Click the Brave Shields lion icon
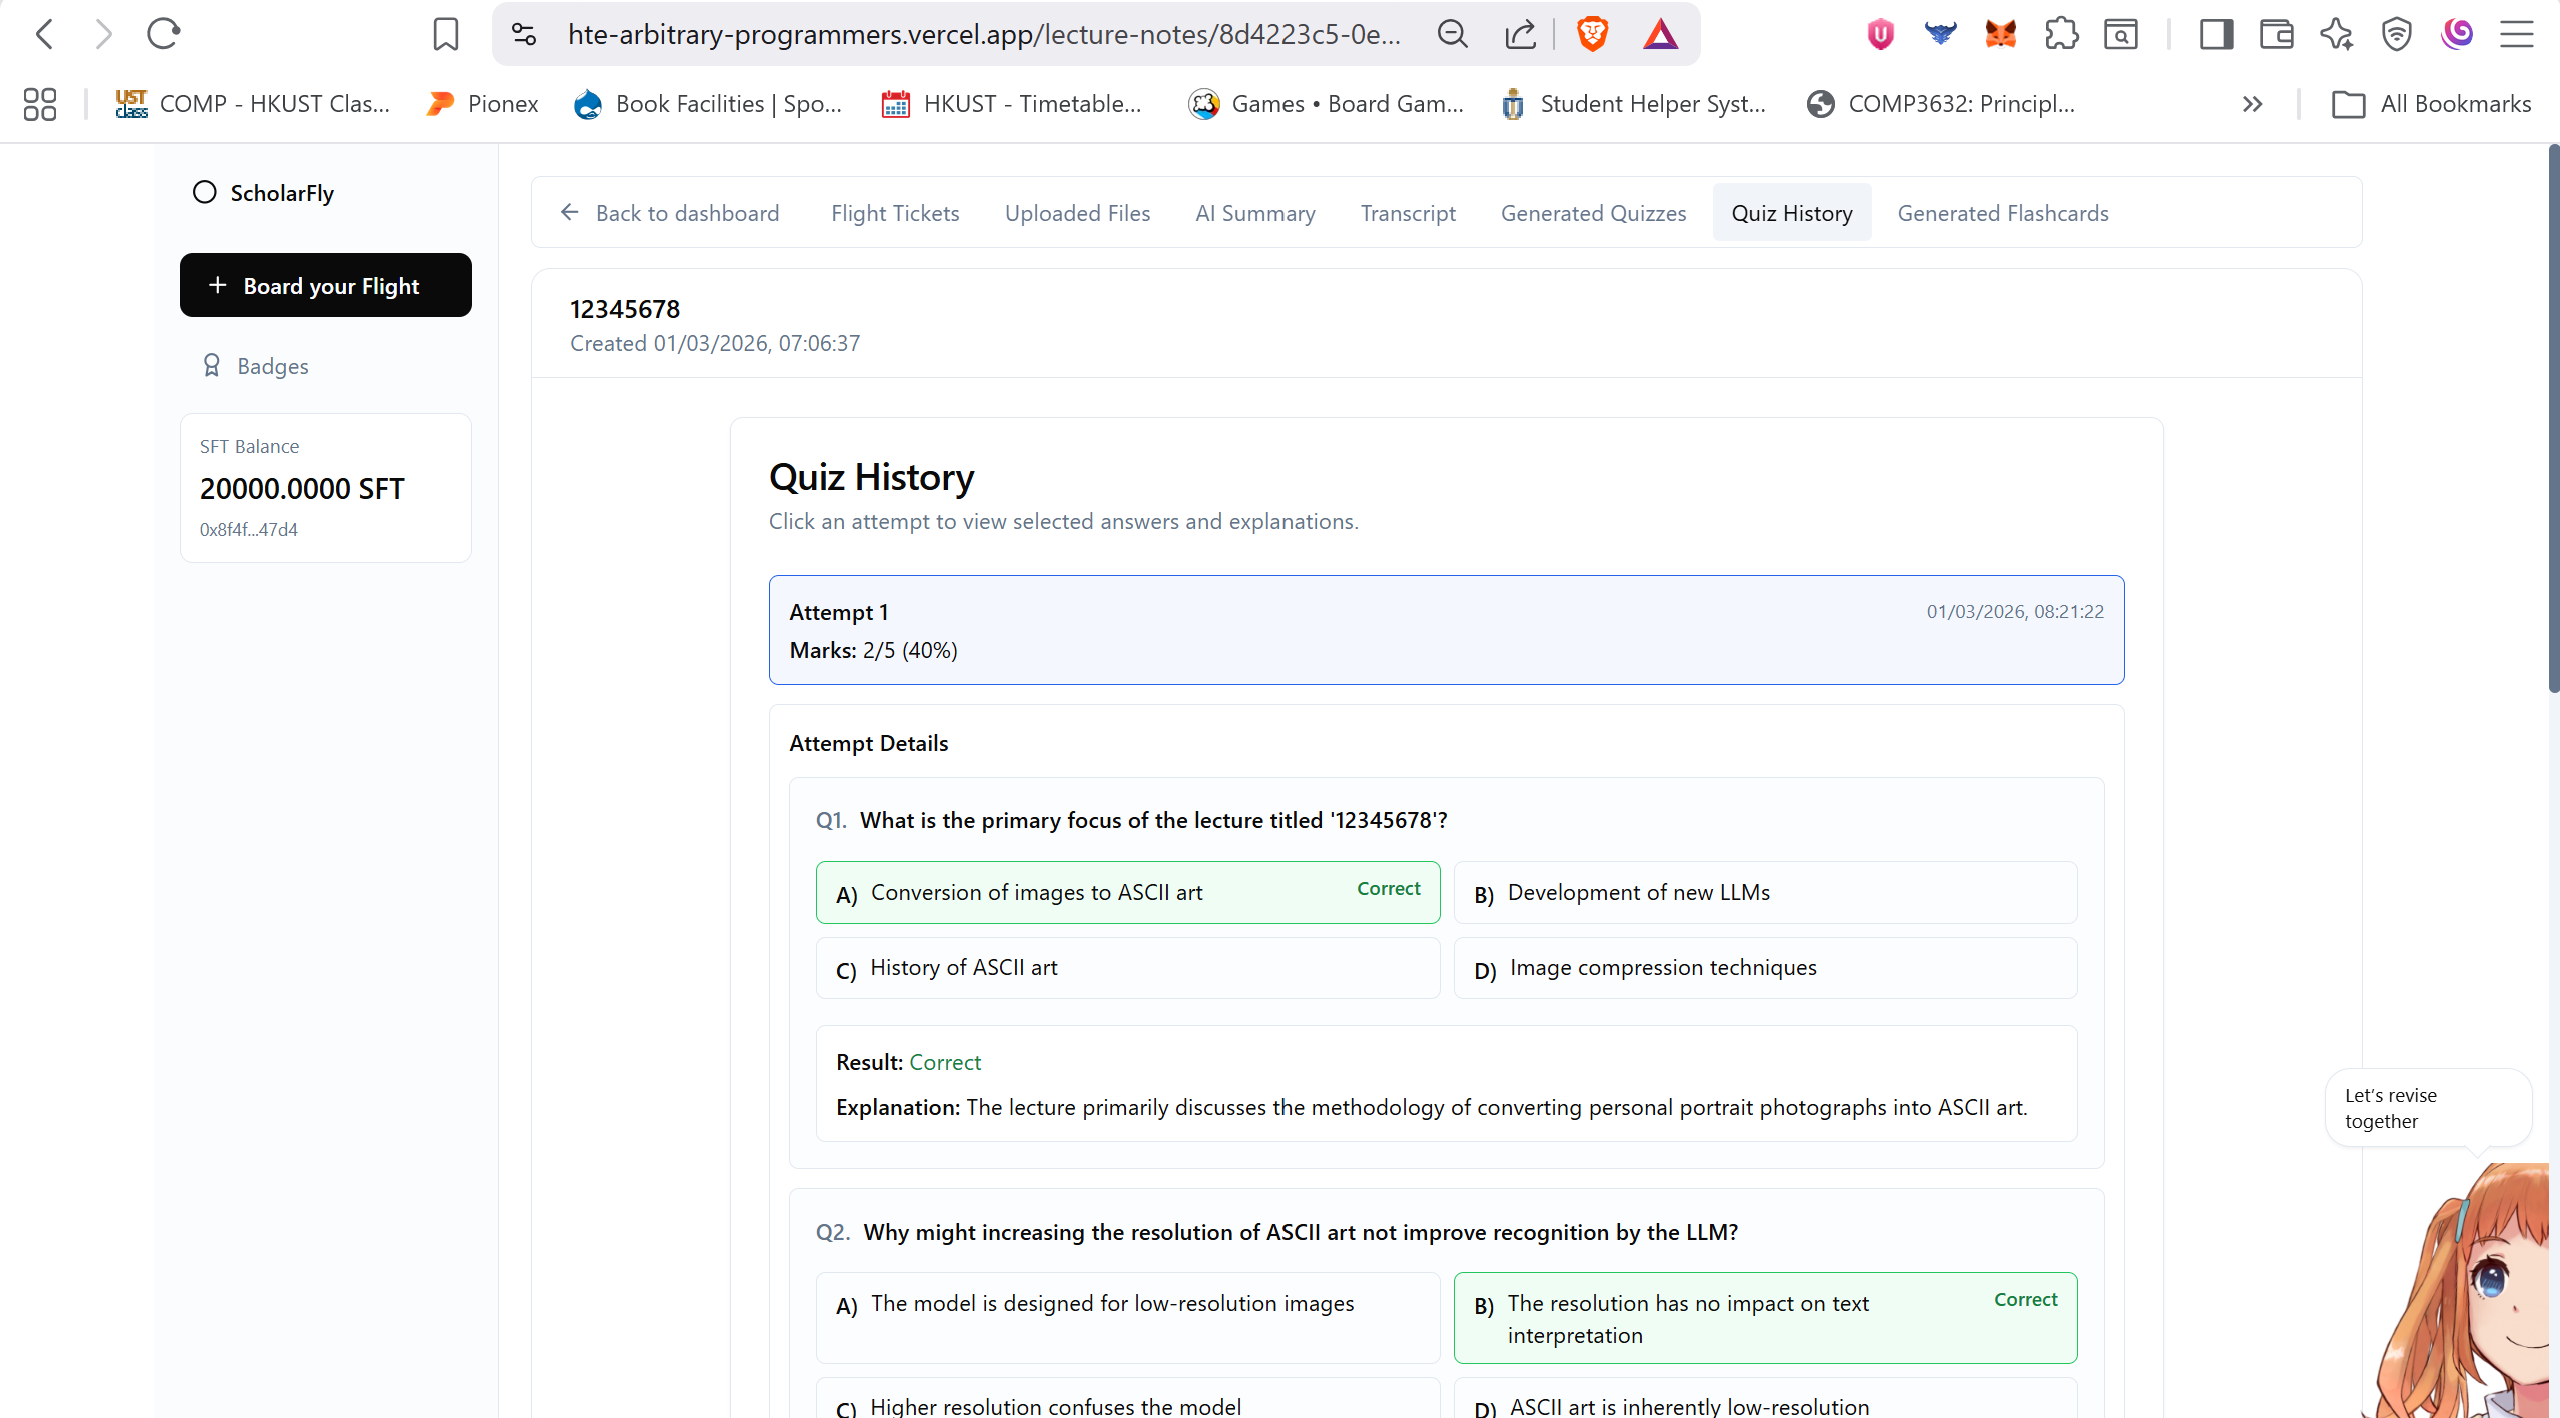Viewport: 2560px width, 1418px height. 1592,34
